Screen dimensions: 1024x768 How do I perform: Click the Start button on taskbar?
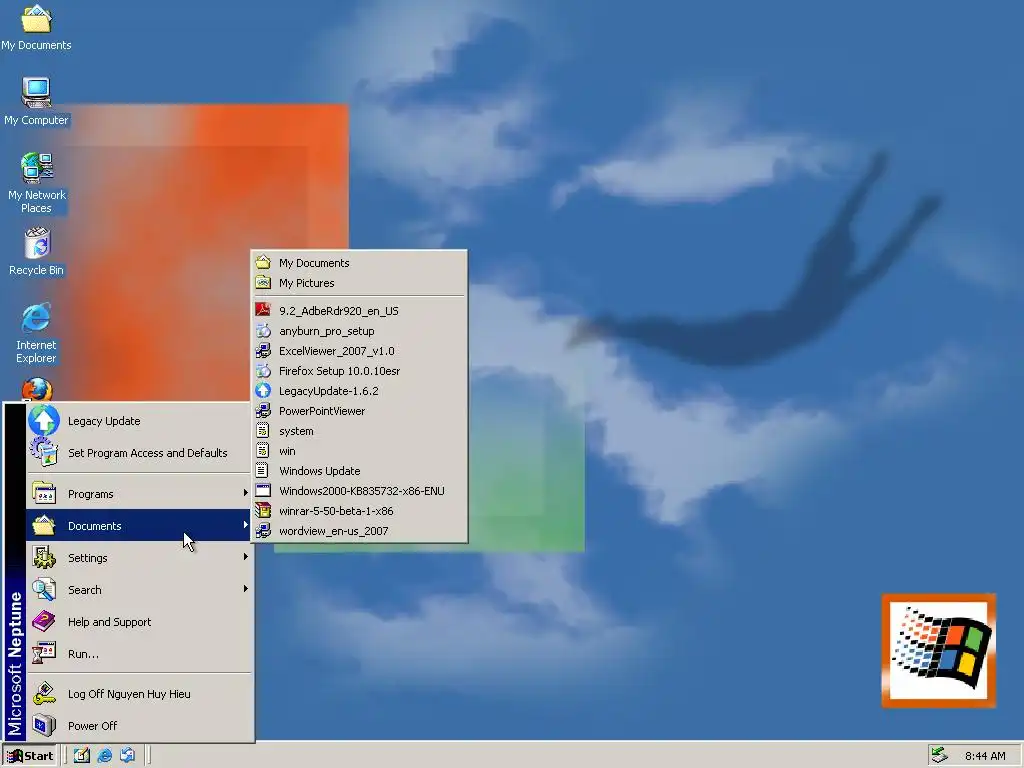coord(30,756)
